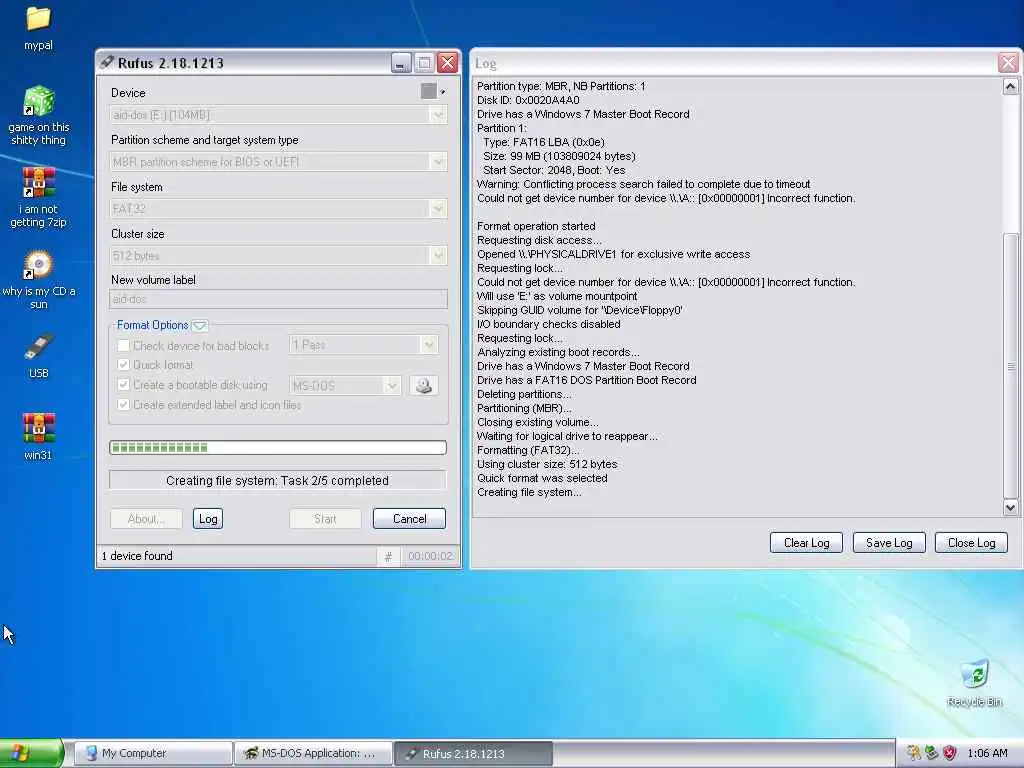The height and width of the screenshot is (768, 1024).
Task: Click '1 device found' status text
Action: coord(137,556)
